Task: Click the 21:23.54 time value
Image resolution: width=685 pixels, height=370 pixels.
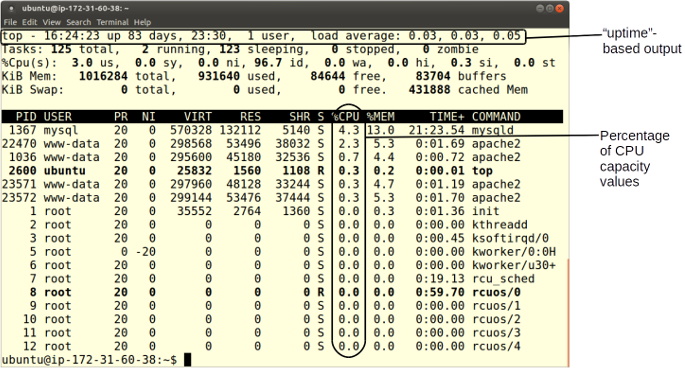Action: [436, 130]
